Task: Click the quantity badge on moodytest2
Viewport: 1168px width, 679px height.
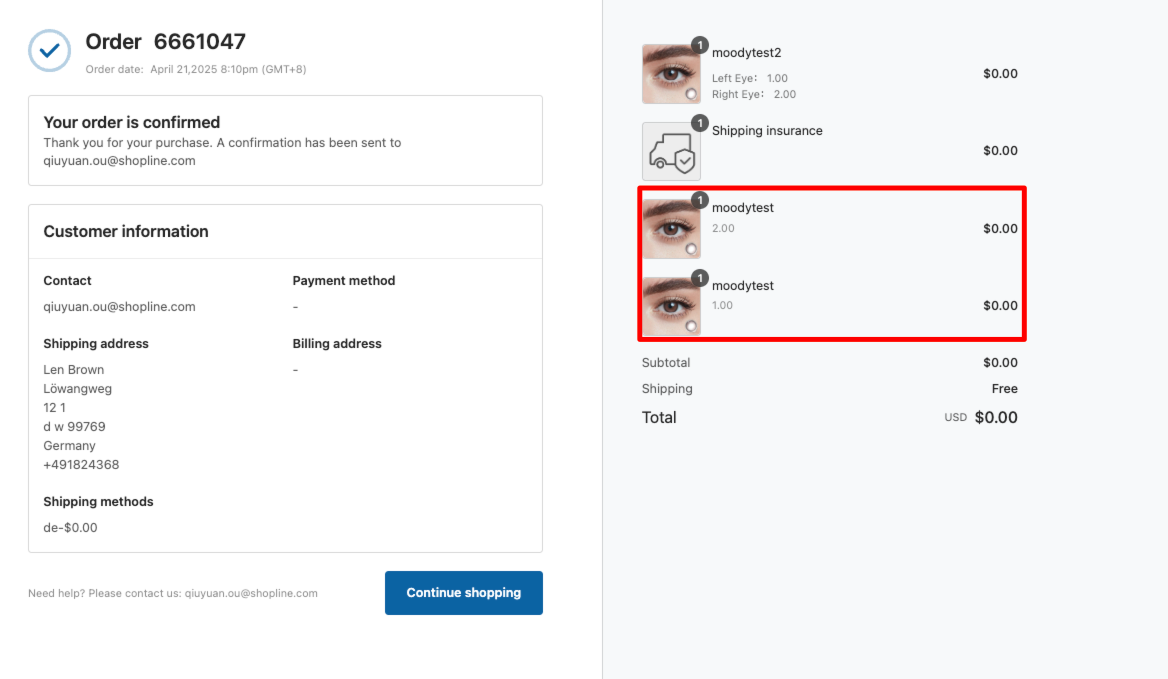Action: (x=700, y=45)
